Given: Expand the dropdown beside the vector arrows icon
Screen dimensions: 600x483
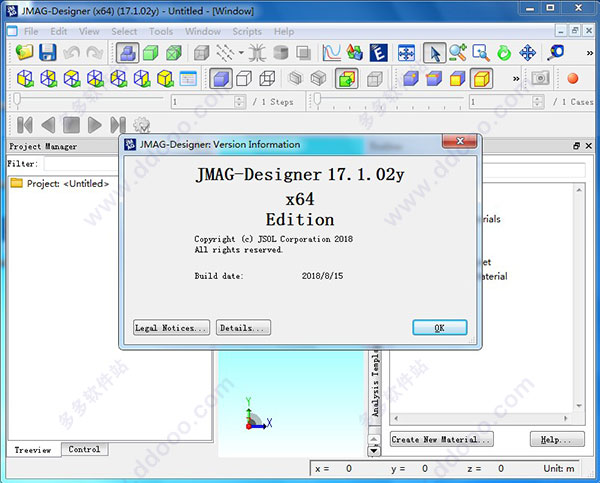Looking at the screenshot, I should click(x=241, y=53).
